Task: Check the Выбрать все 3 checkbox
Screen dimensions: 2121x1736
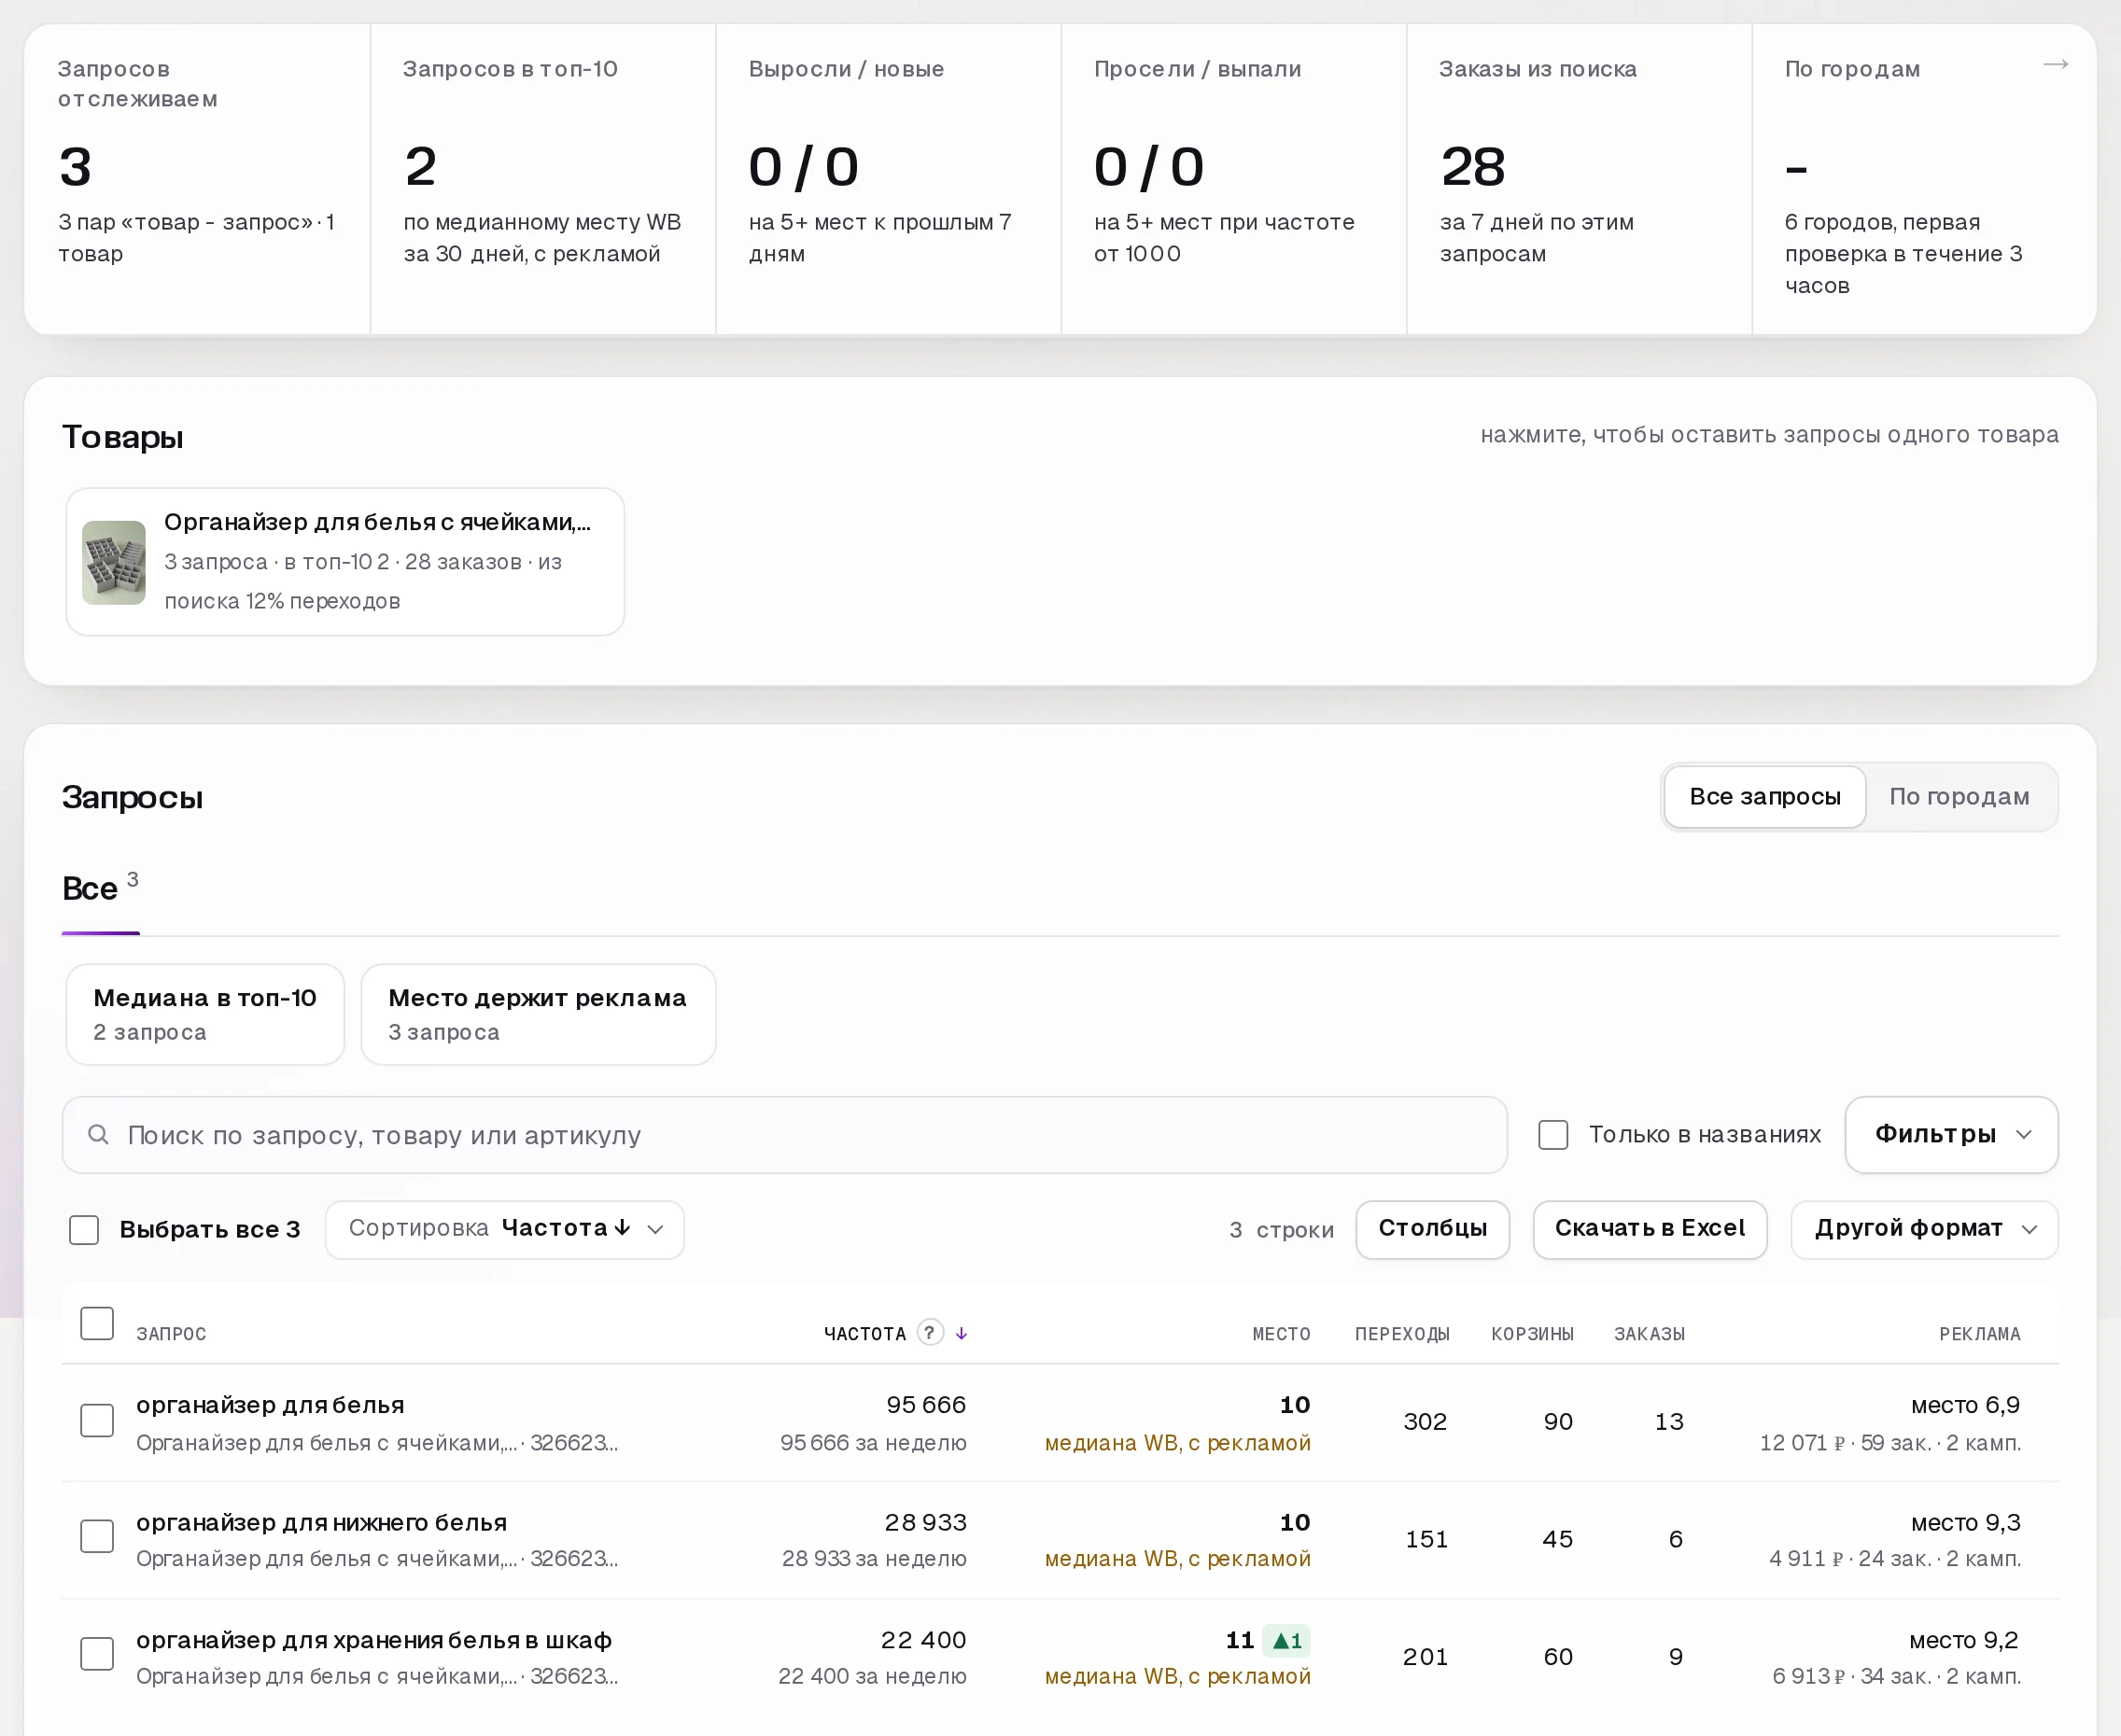Action: click(x=84, y=1230)
